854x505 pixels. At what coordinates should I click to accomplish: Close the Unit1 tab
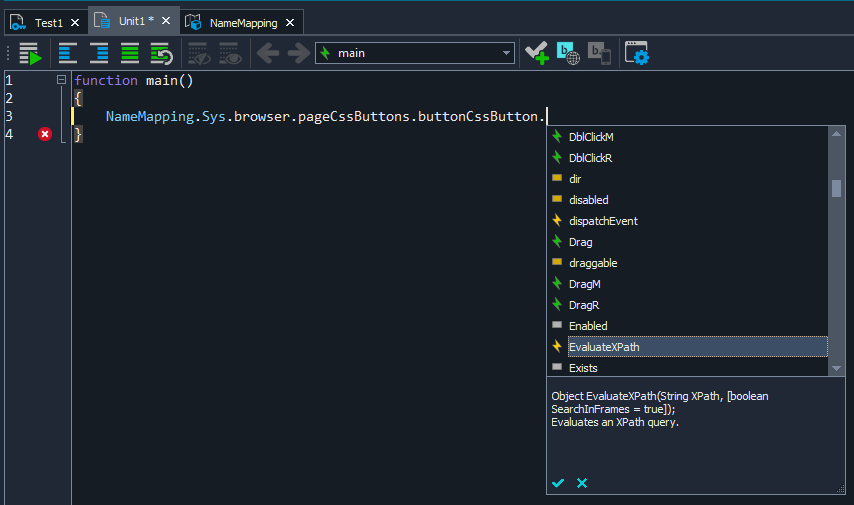point(166,21)
